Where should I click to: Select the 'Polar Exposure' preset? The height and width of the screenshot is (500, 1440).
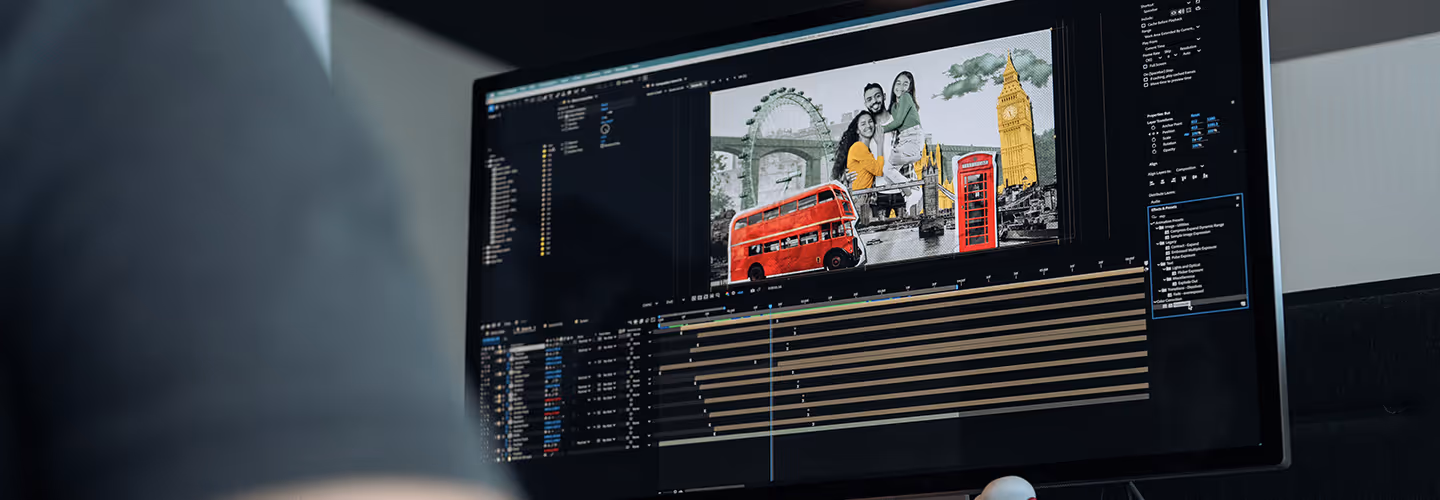1184,256
